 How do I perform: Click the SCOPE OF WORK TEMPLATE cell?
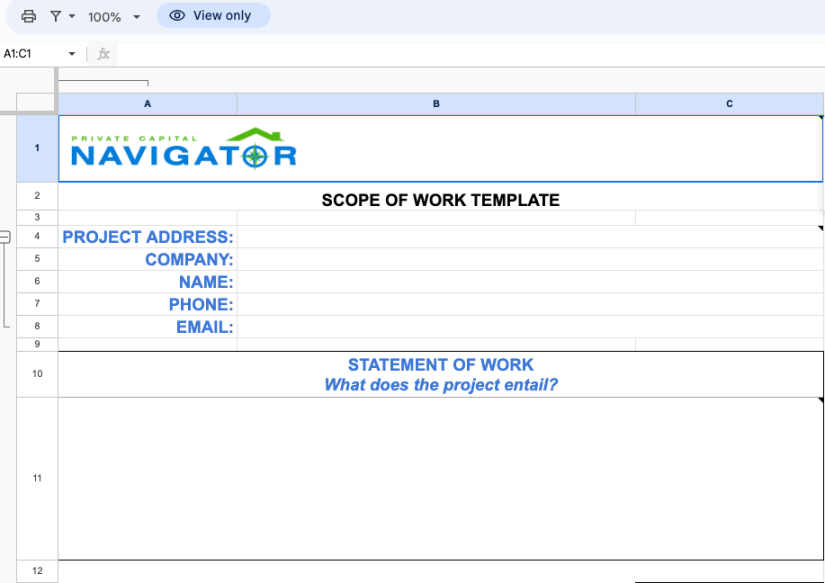coord(440,200)
